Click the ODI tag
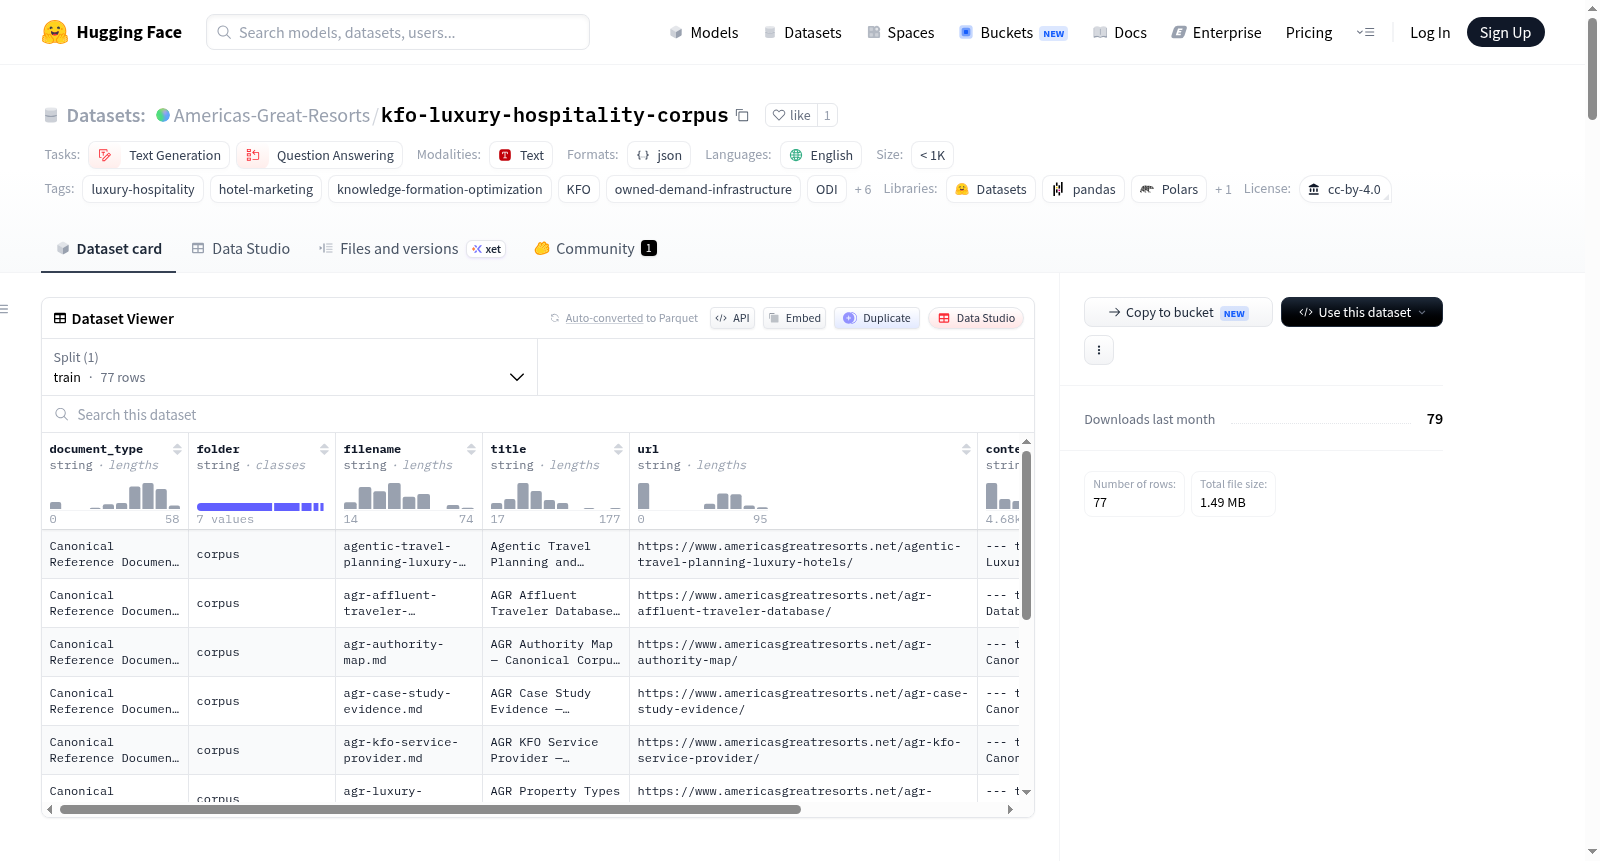The width and height of the screenshot is (1600, 861). 827,189
